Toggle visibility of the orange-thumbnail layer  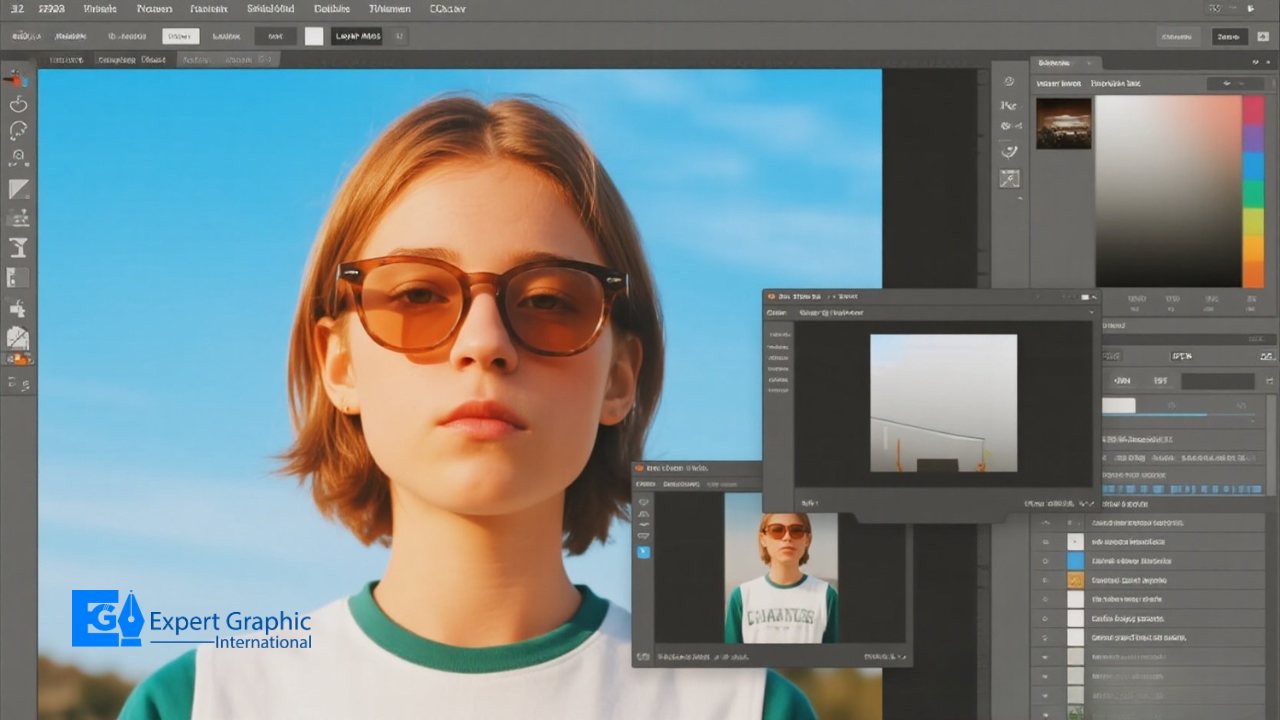pos(1046,580)
